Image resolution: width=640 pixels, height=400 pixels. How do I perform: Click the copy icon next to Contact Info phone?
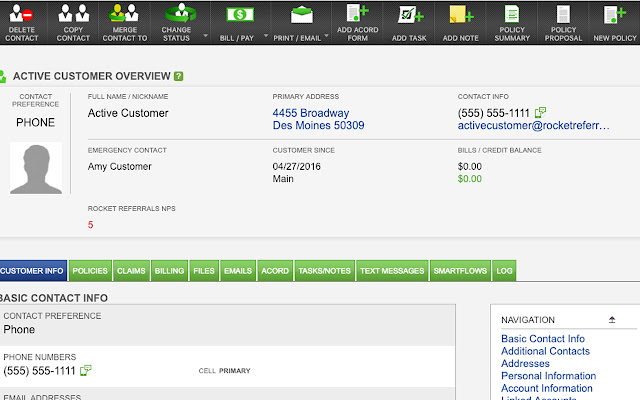[x=541, y=113]
